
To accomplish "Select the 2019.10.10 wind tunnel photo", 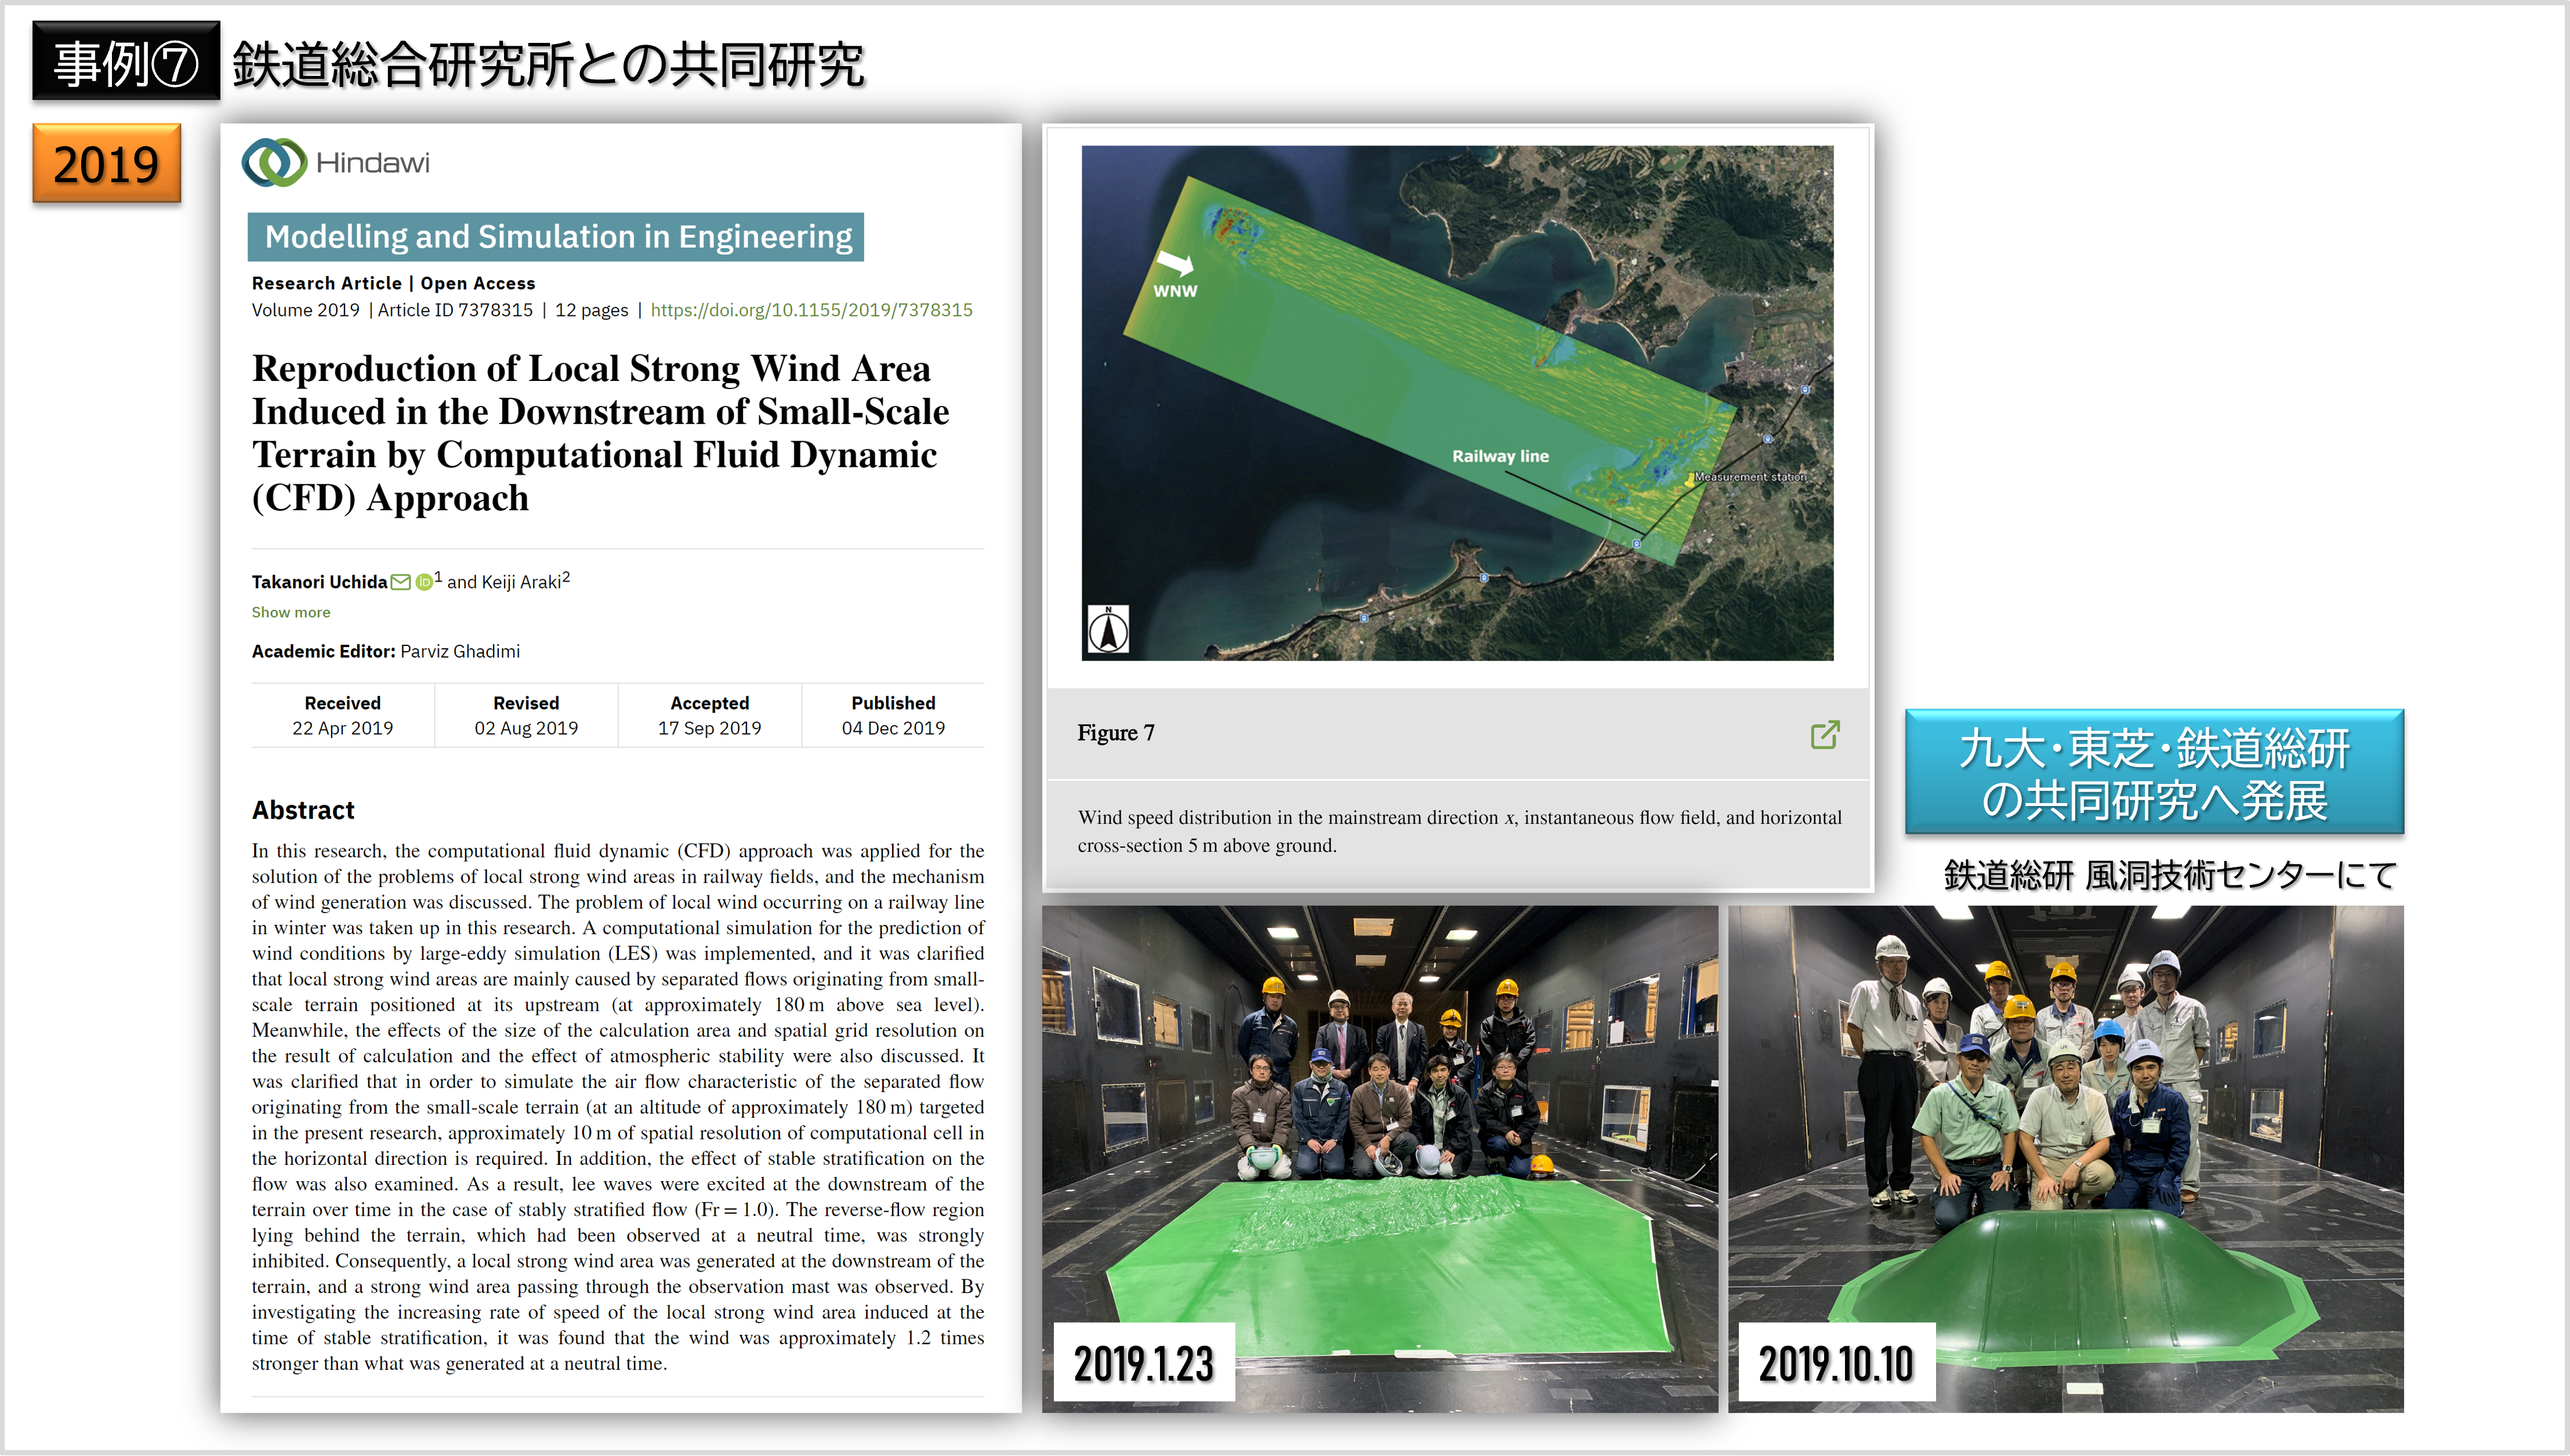I will pos(2066,1159).
